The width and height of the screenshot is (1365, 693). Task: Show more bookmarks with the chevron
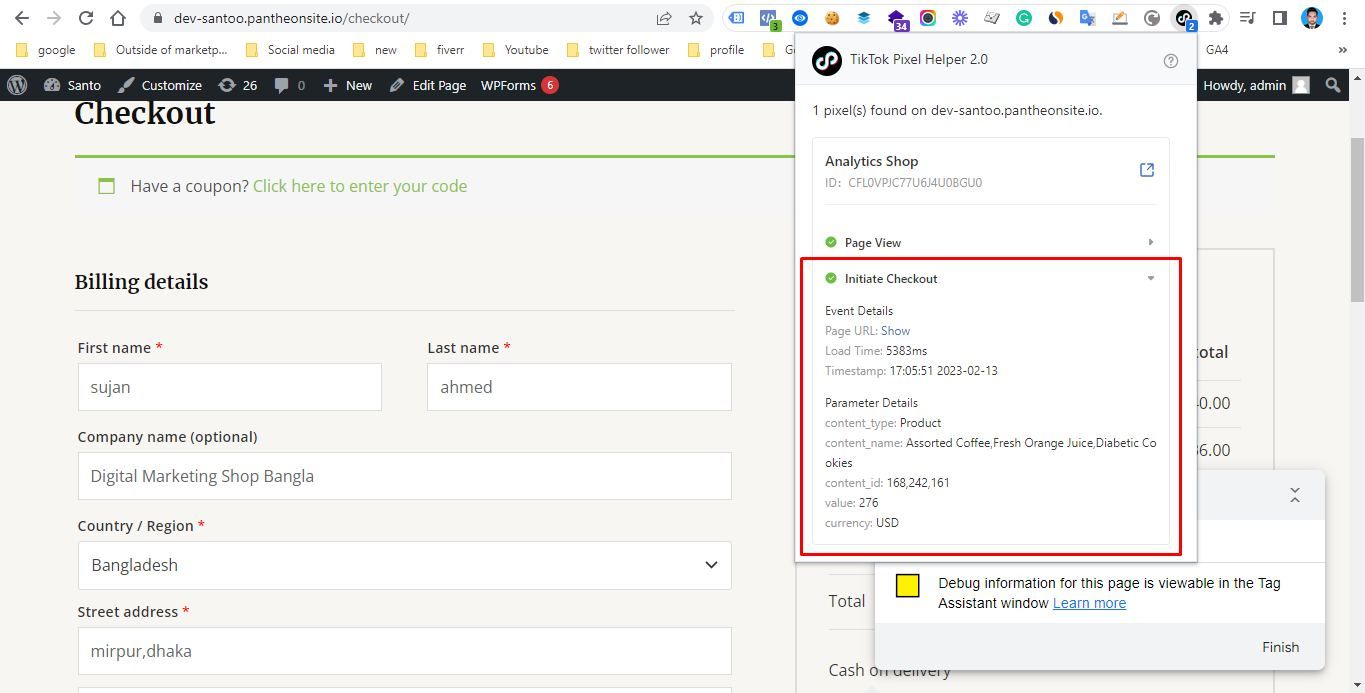(x=1342, y=49)
